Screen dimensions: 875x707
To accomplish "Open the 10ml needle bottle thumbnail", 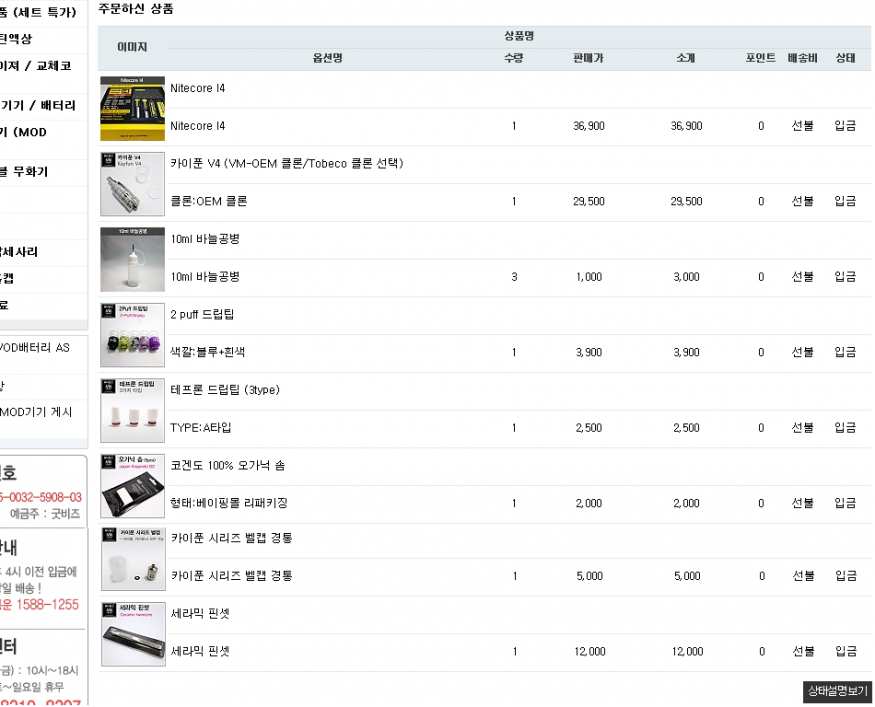I will point(133,259).
